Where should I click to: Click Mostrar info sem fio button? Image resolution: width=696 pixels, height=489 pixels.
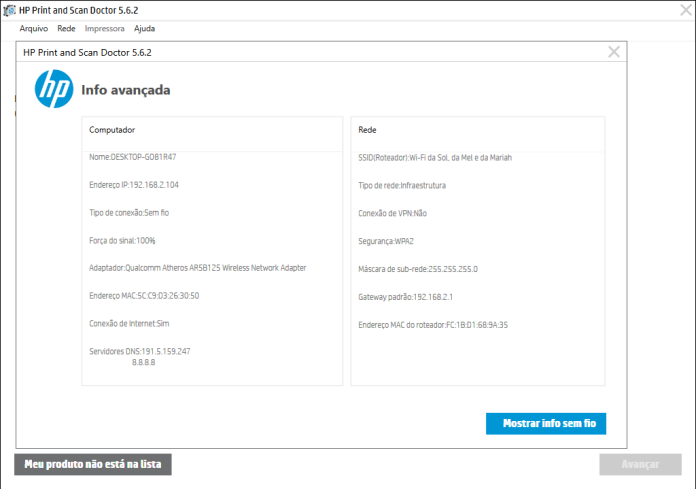point(546,423)
